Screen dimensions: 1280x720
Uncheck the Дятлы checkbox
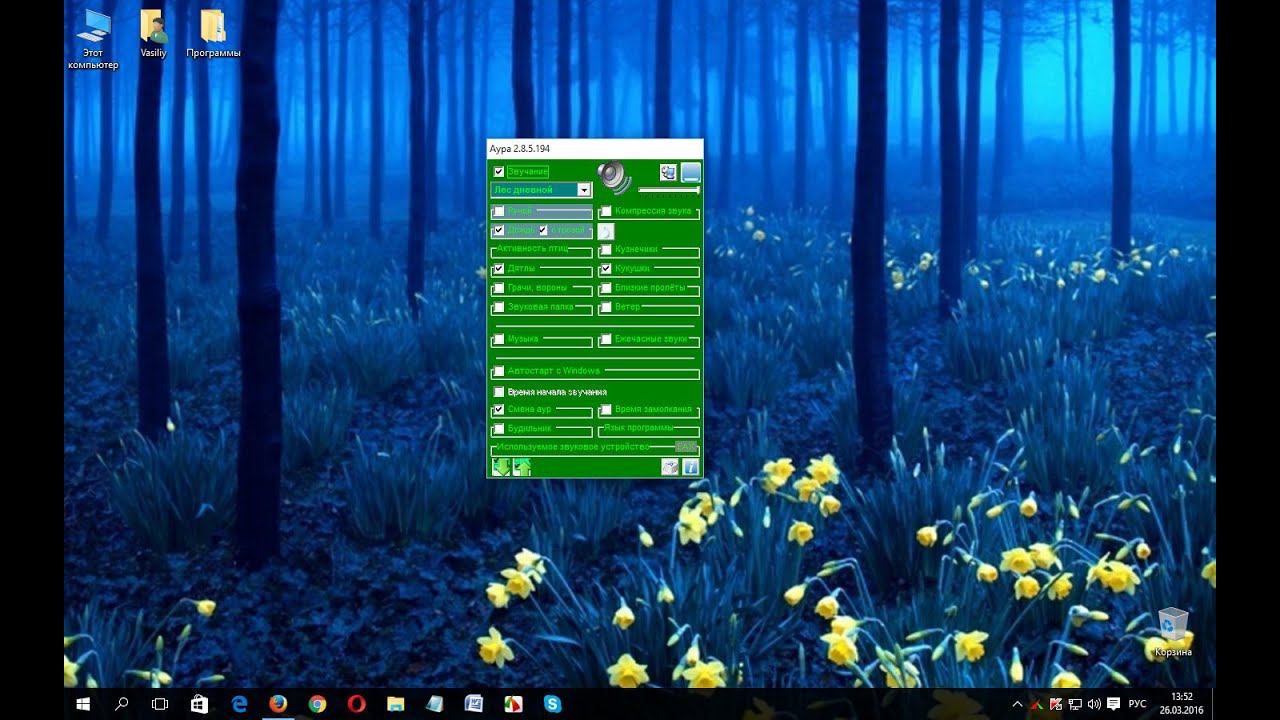pos(499,269)
